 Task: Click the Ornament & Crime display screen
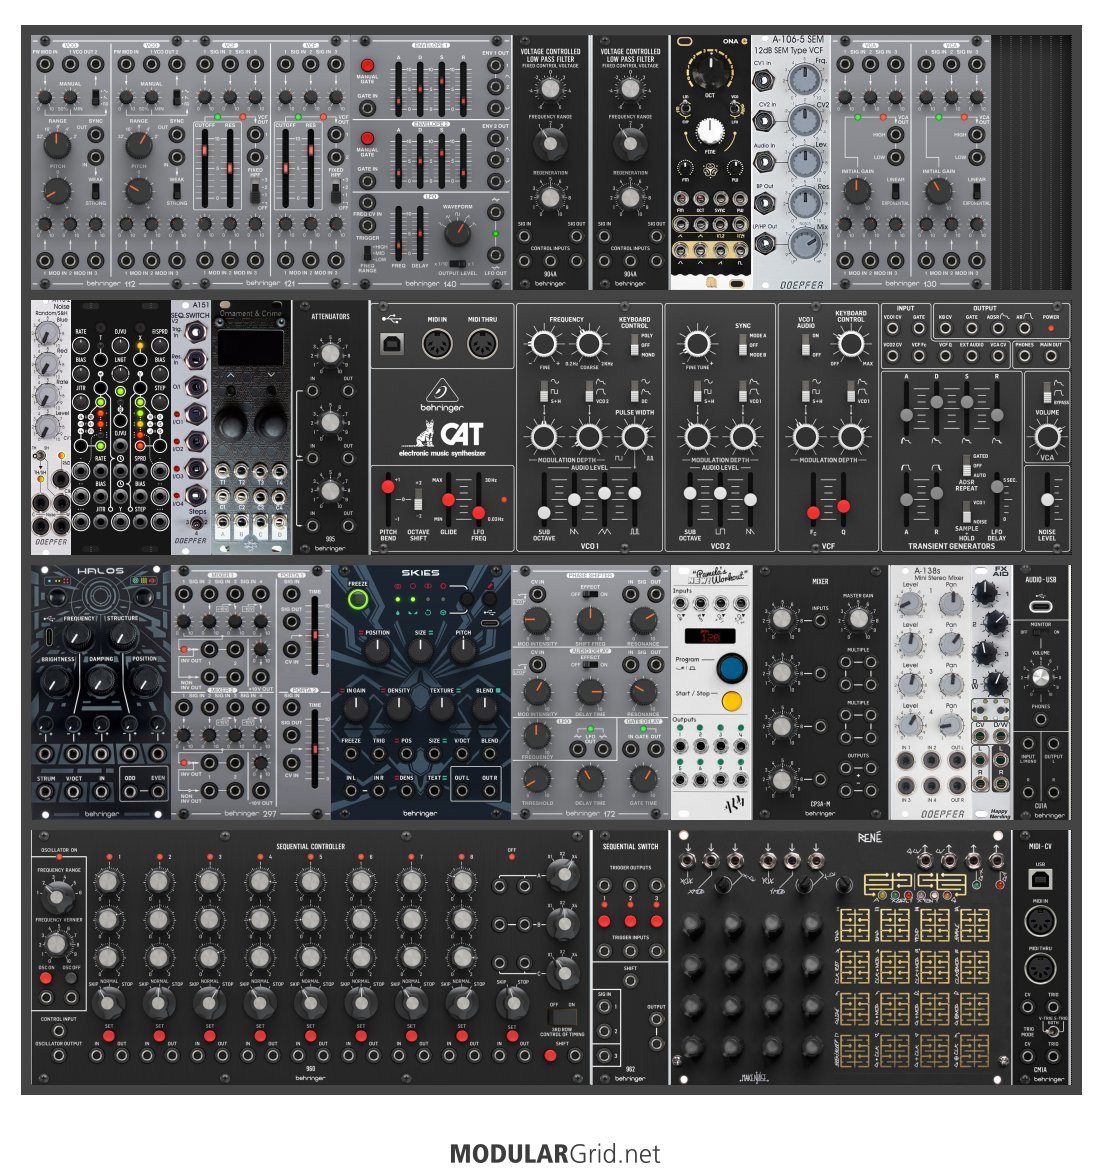(x=250, y=347)
